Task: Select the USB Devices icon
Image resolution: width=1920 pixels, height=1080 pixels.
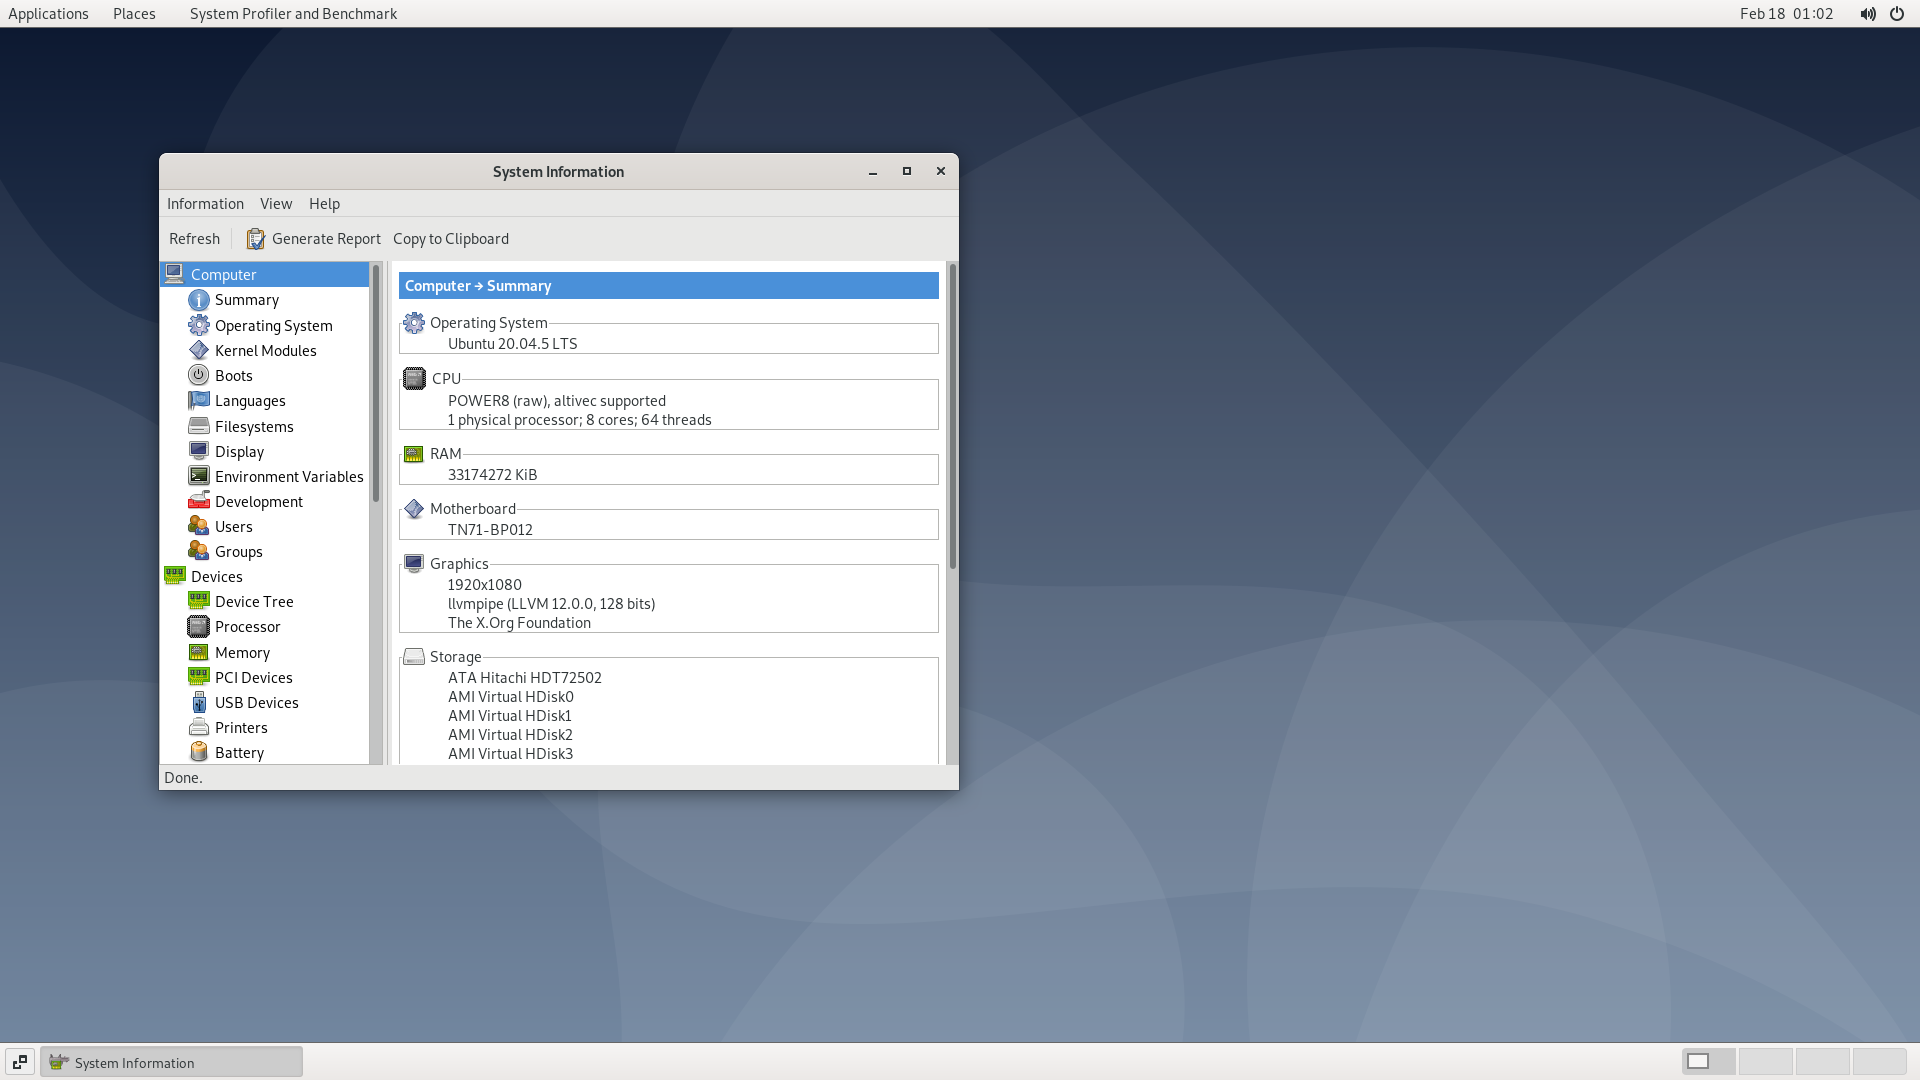Action: 199,703
